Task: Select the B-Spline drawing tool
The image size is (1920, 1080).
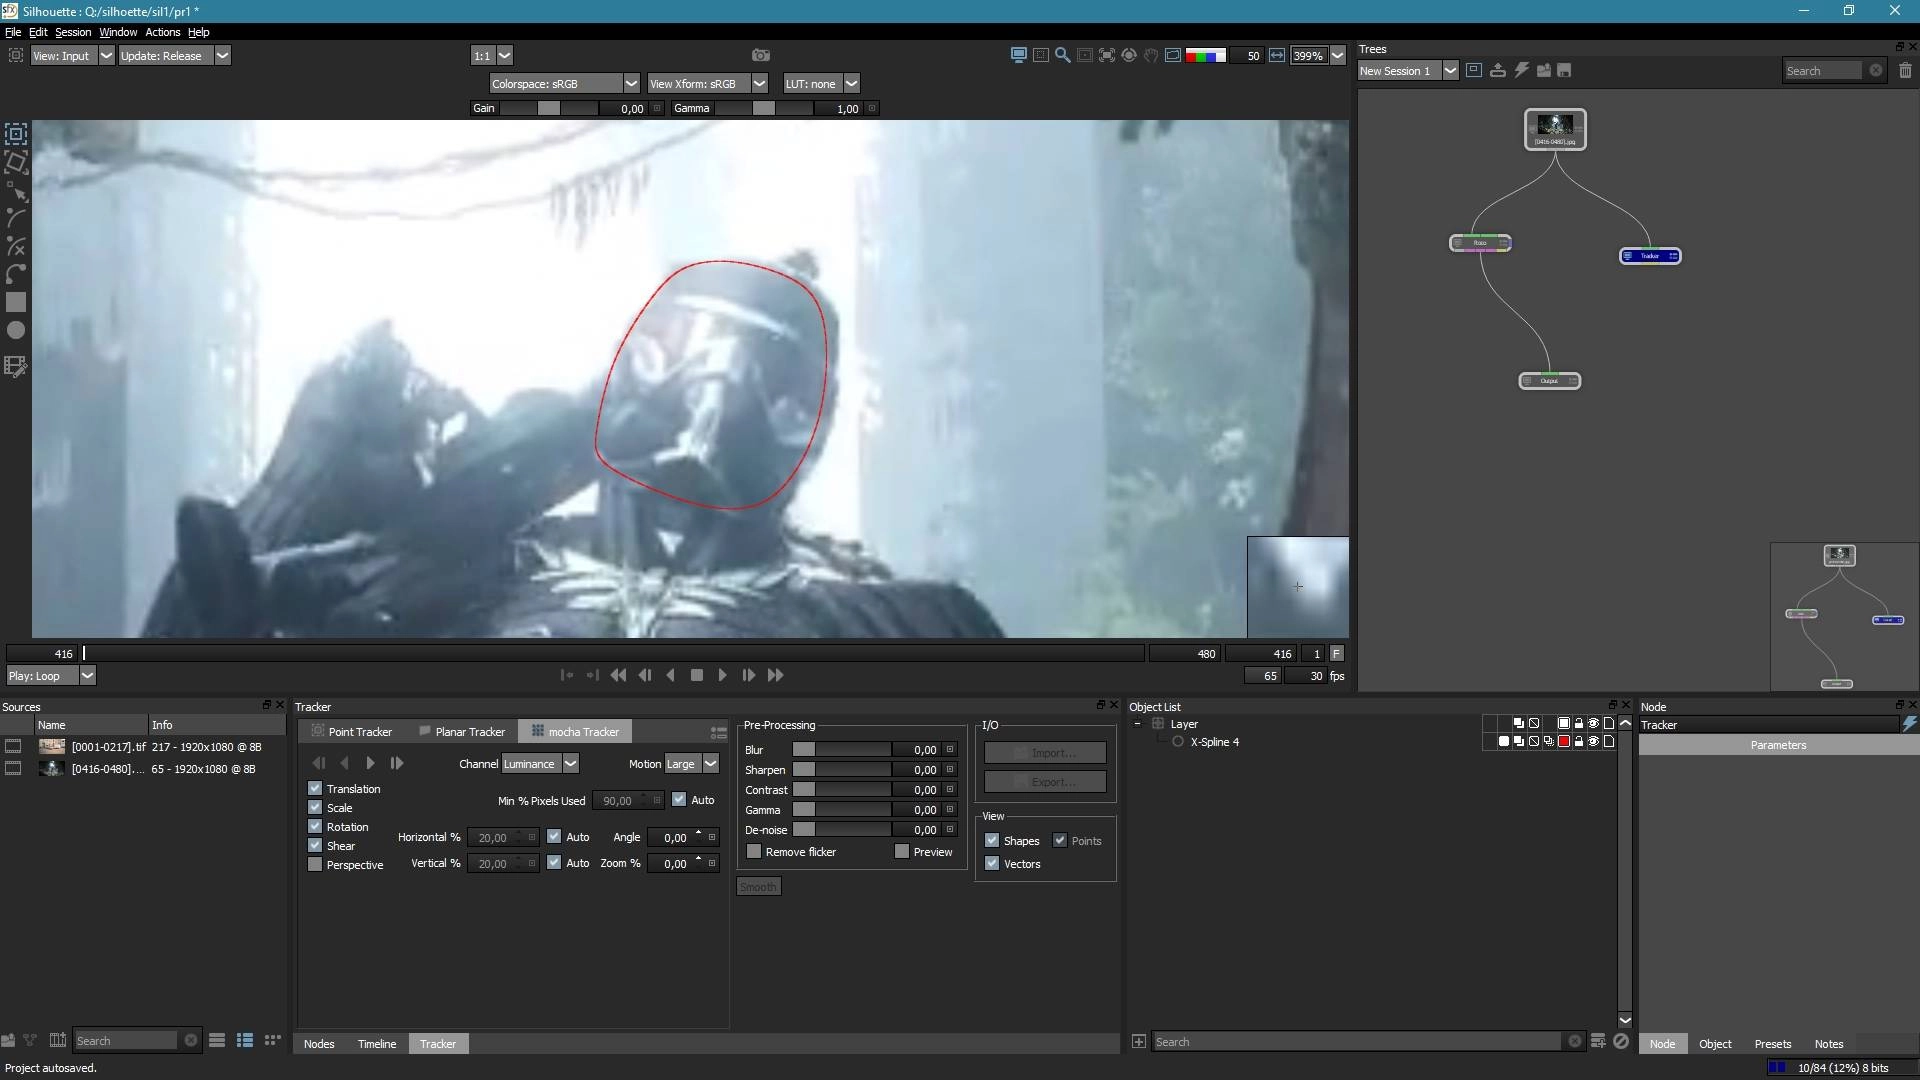Action: [16, 217]
